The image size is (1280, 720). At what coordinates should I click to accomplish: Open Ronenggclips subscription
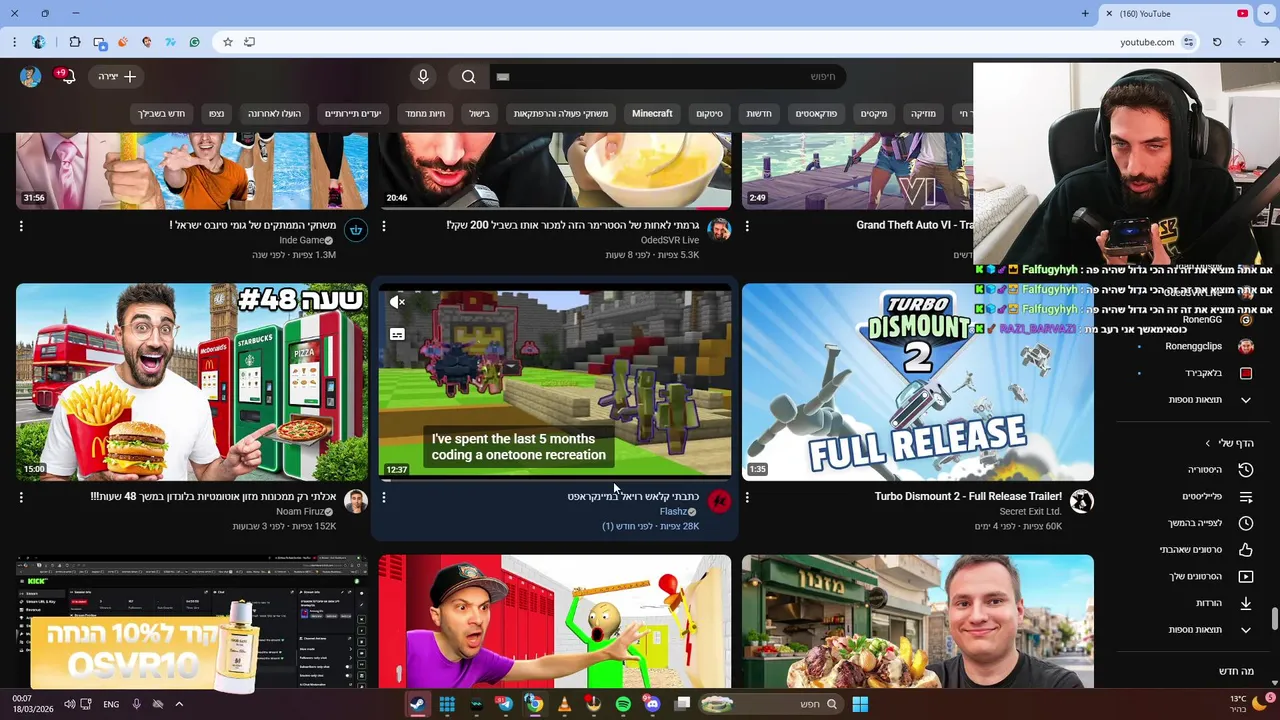1195,346
